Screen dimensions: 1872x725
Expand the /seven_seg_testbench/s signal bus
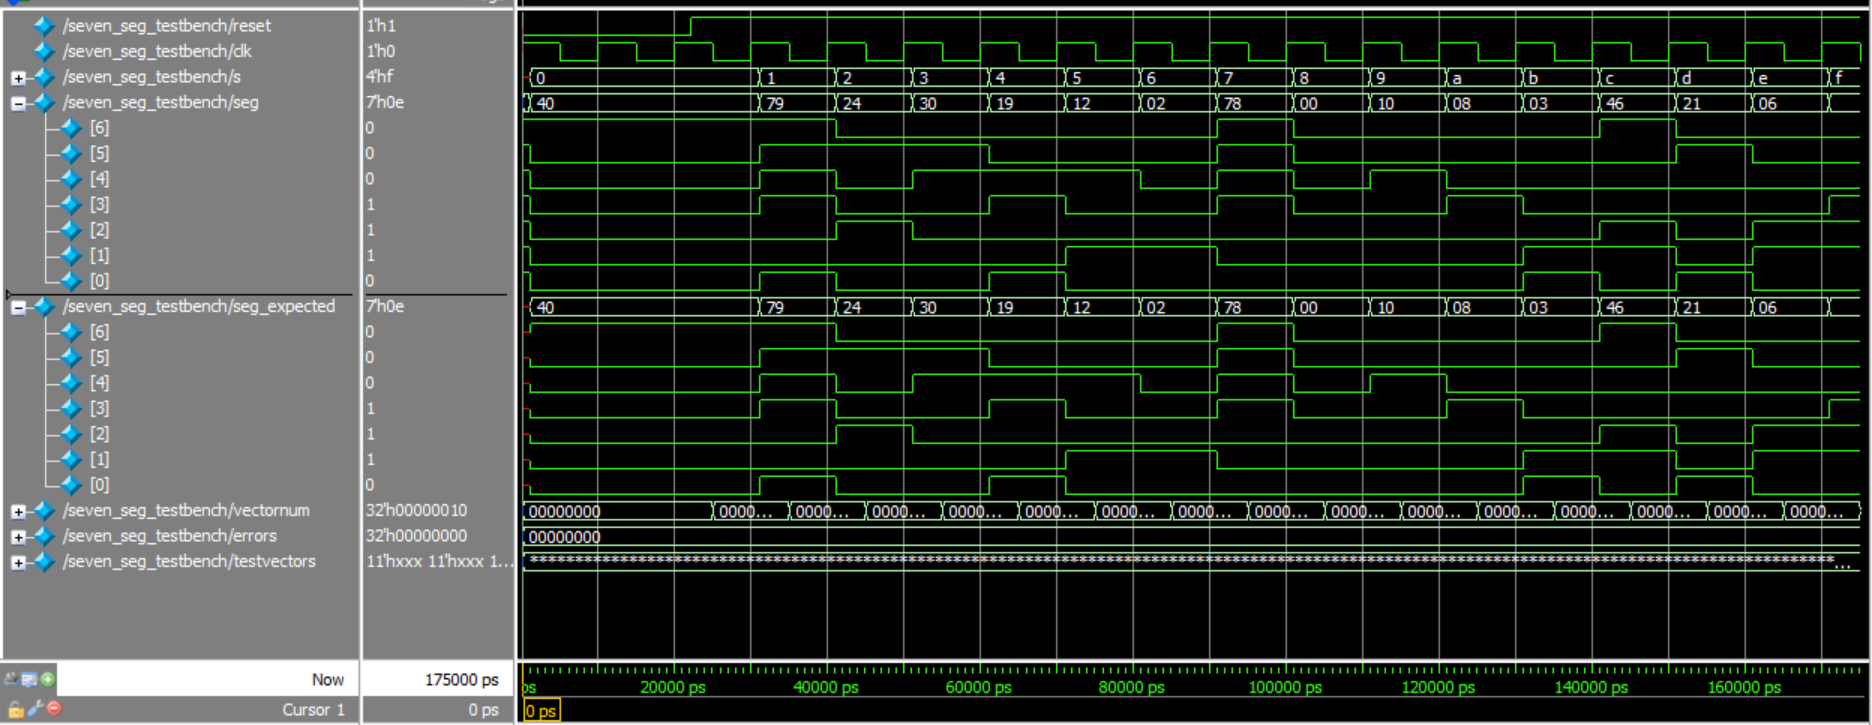tap(18, 77)
